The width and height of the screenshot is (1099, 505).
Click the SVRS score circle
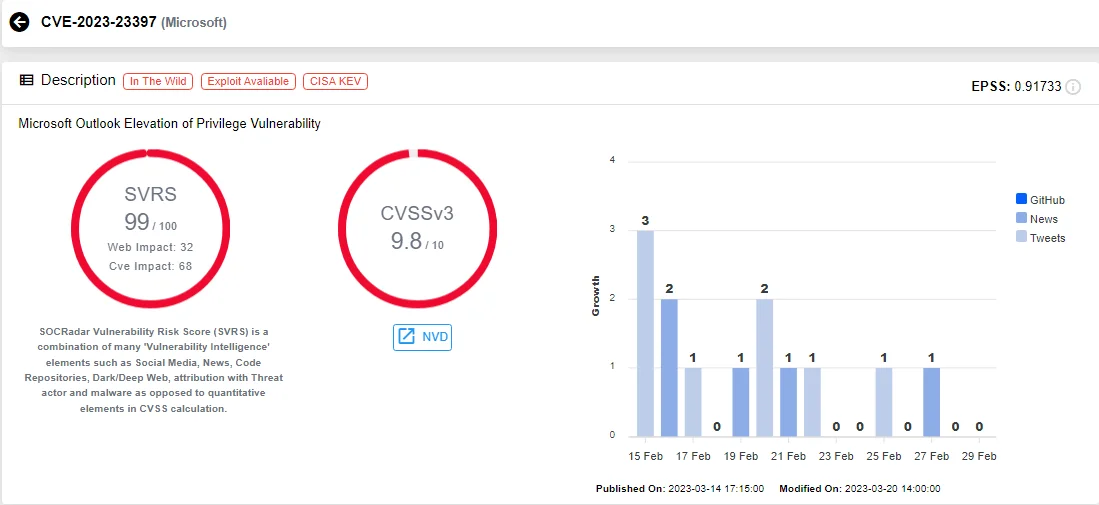(x=151, y=228)
